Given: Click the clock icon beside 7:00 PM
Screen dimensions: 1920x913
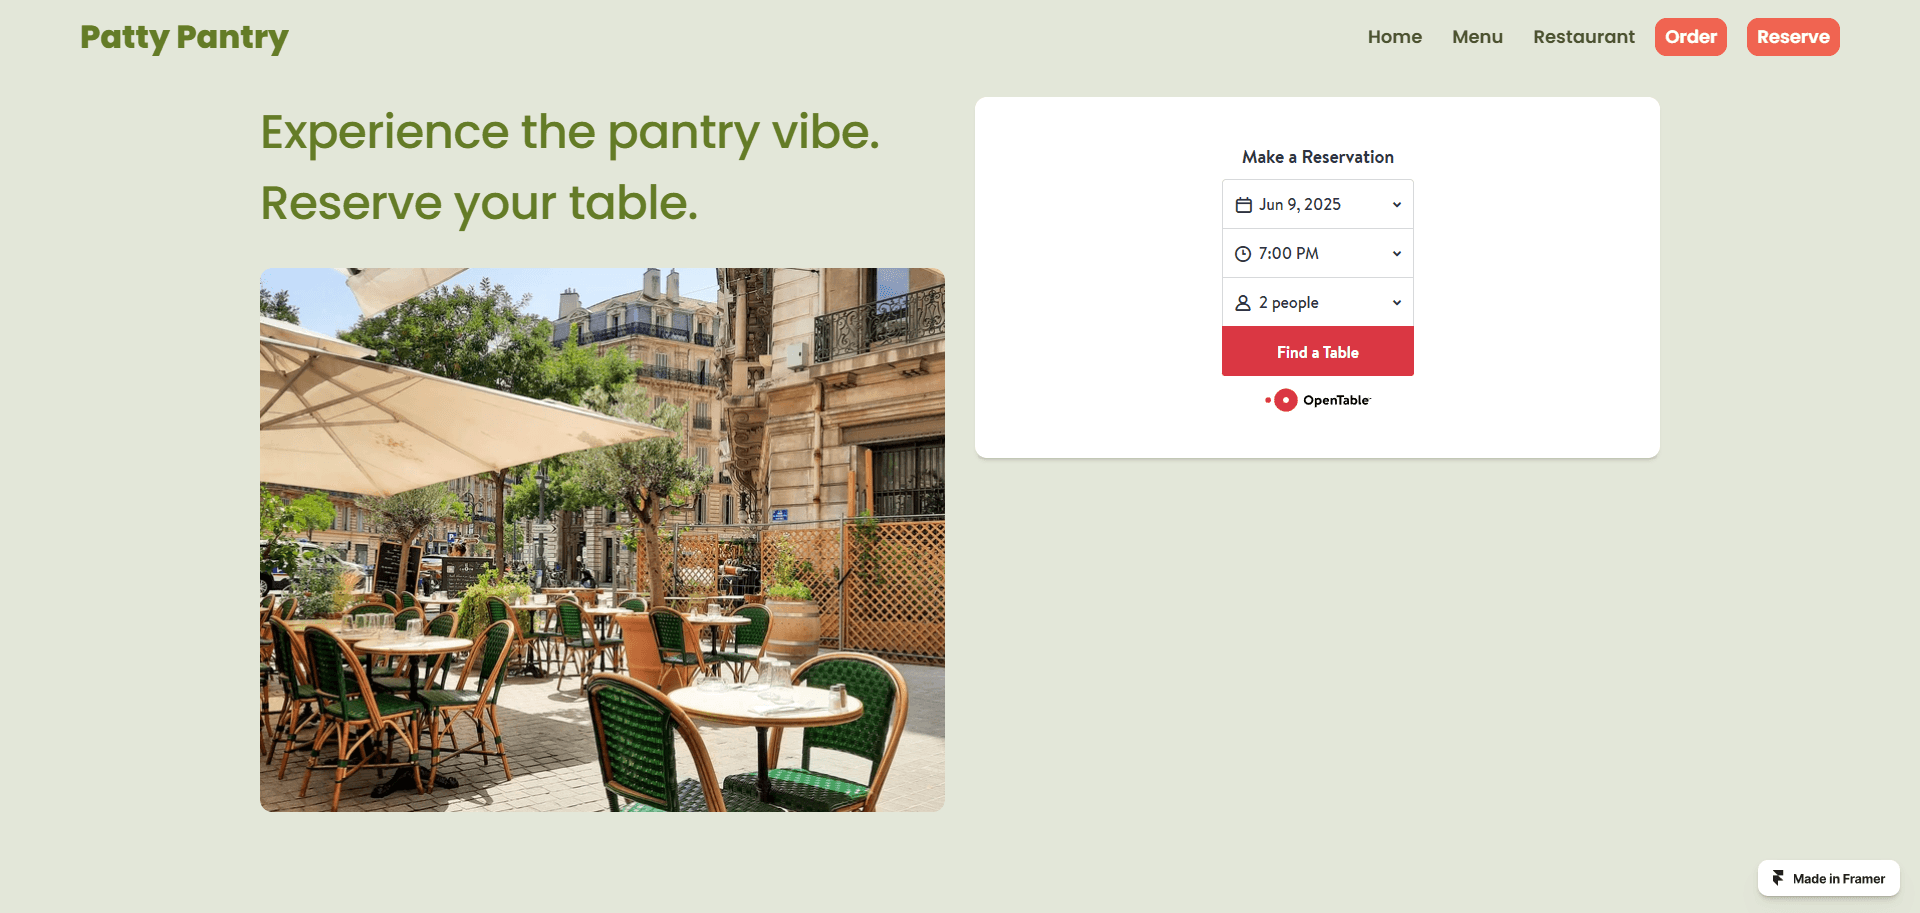Looking at the screenshot, I should coord(1243,254).
